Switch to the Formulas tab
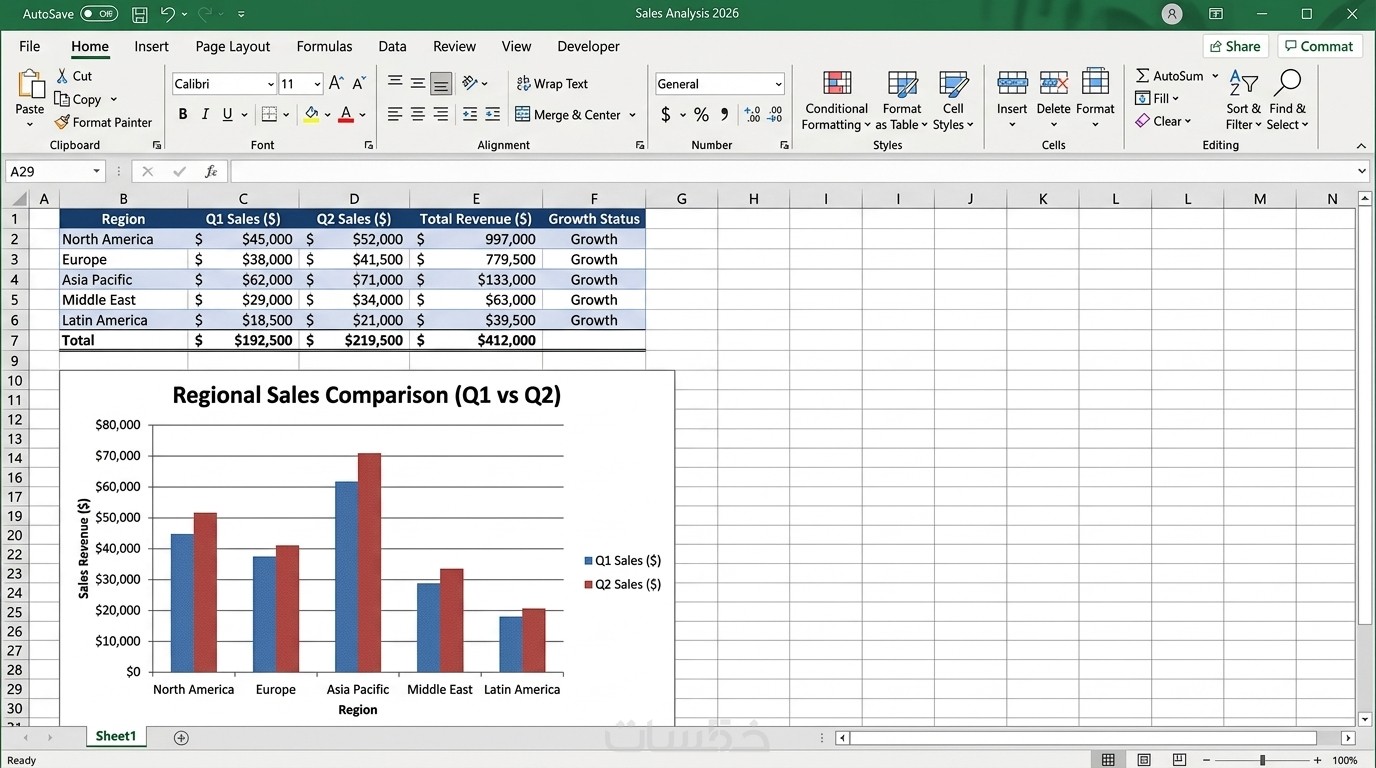Screen dimensions: 1376x768 pos(324,46)
